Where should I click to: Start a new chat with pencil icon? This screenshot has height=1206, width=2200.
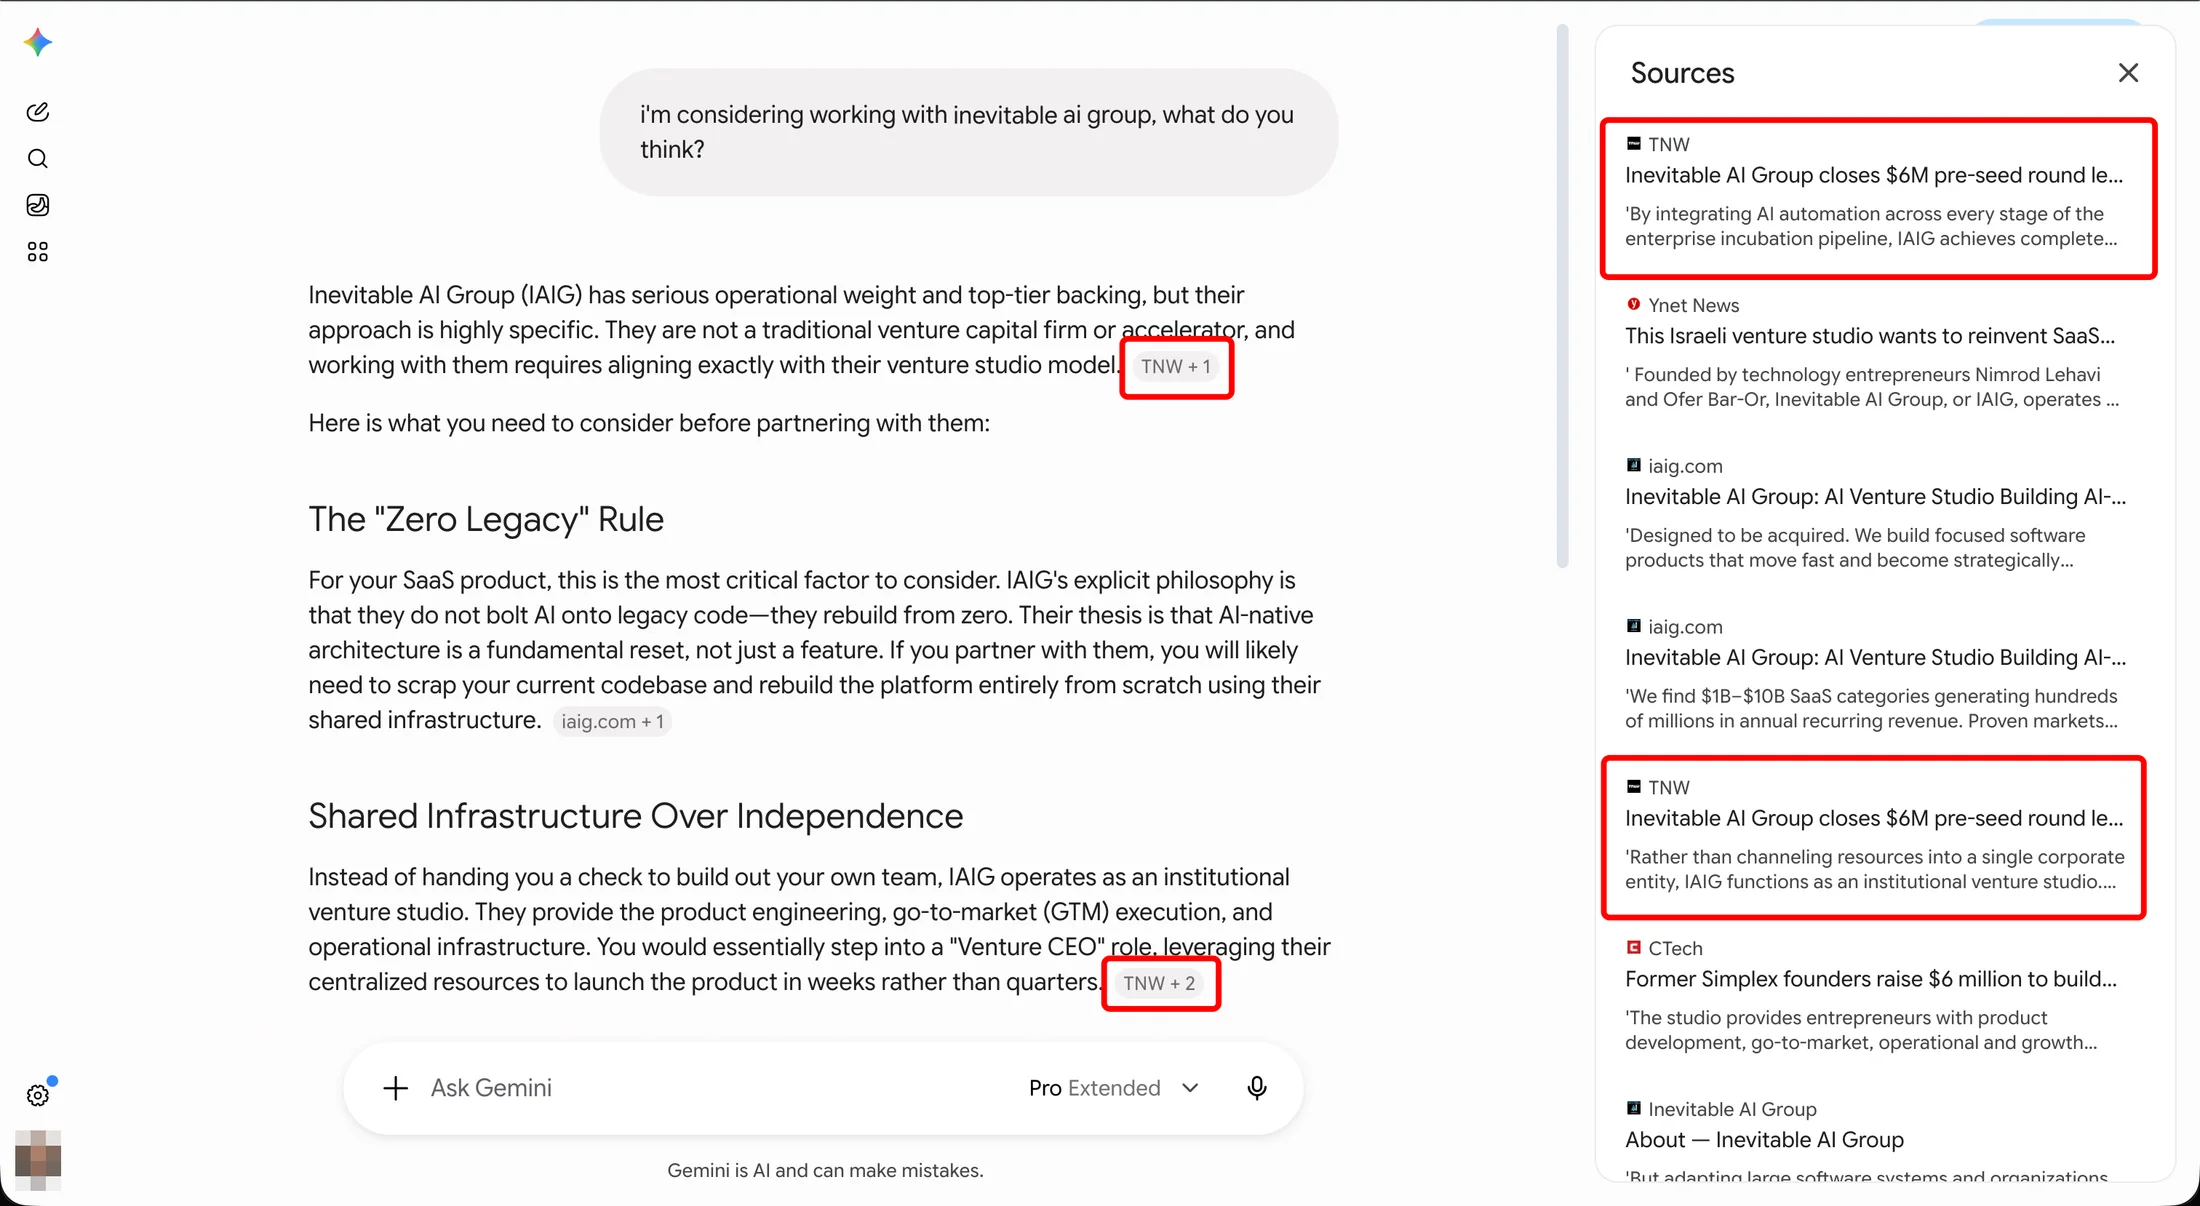point(38,112)
